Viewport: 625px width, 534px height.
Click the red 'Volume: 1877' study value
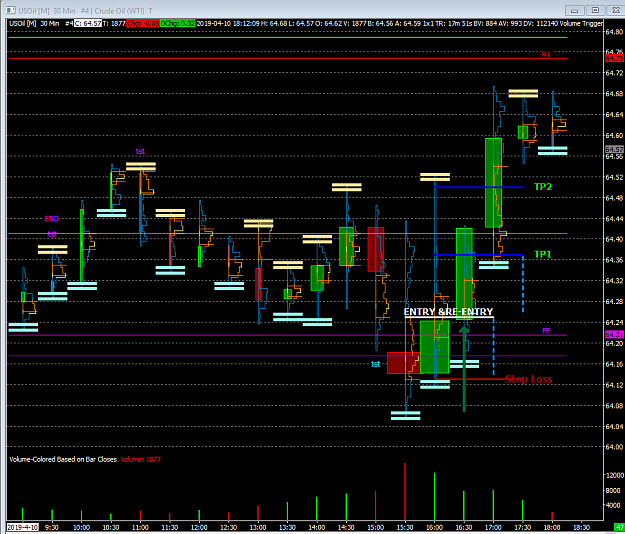click(140, 459)
